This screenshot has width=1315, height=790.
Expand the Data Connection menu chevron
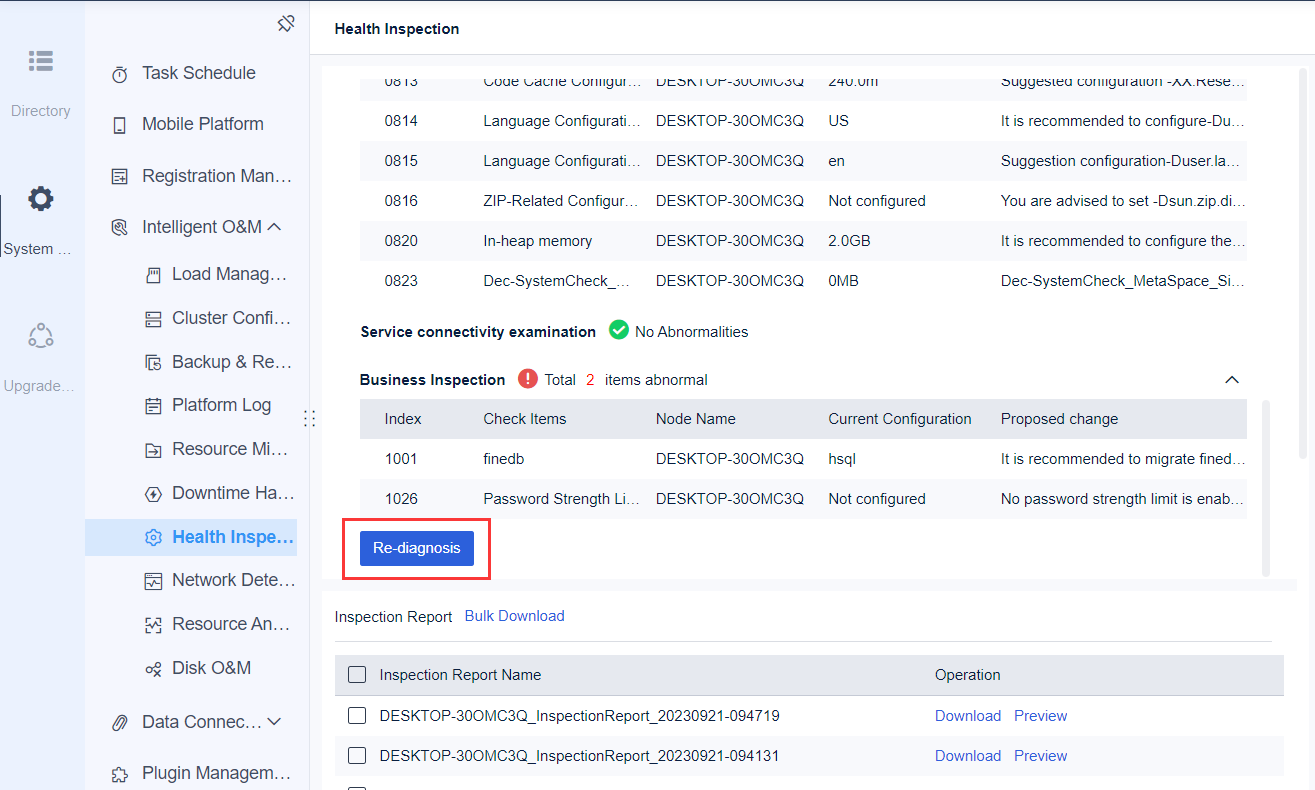pos(275,722)
